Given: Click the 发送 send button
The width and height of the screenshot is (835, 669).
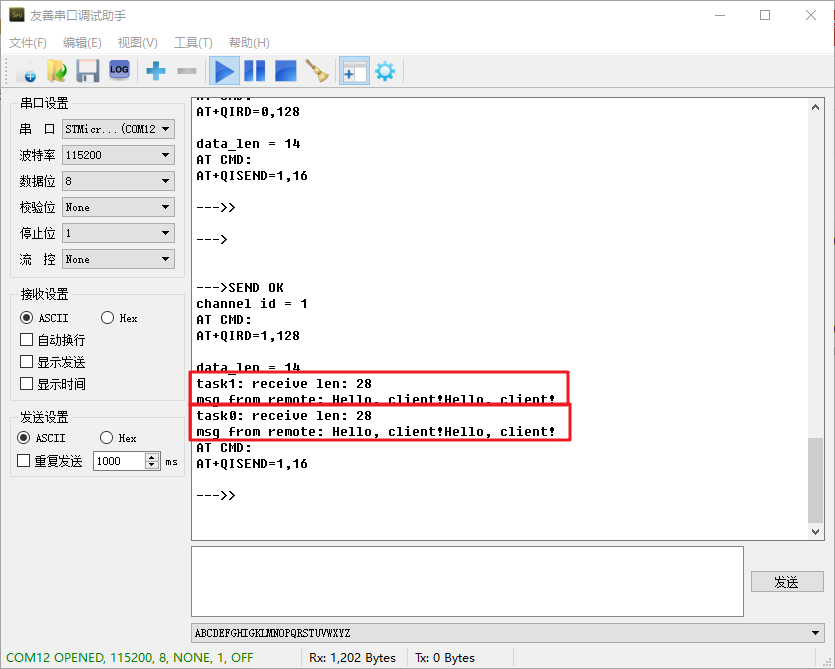Looking at the screenshot, I should point(787,582).
